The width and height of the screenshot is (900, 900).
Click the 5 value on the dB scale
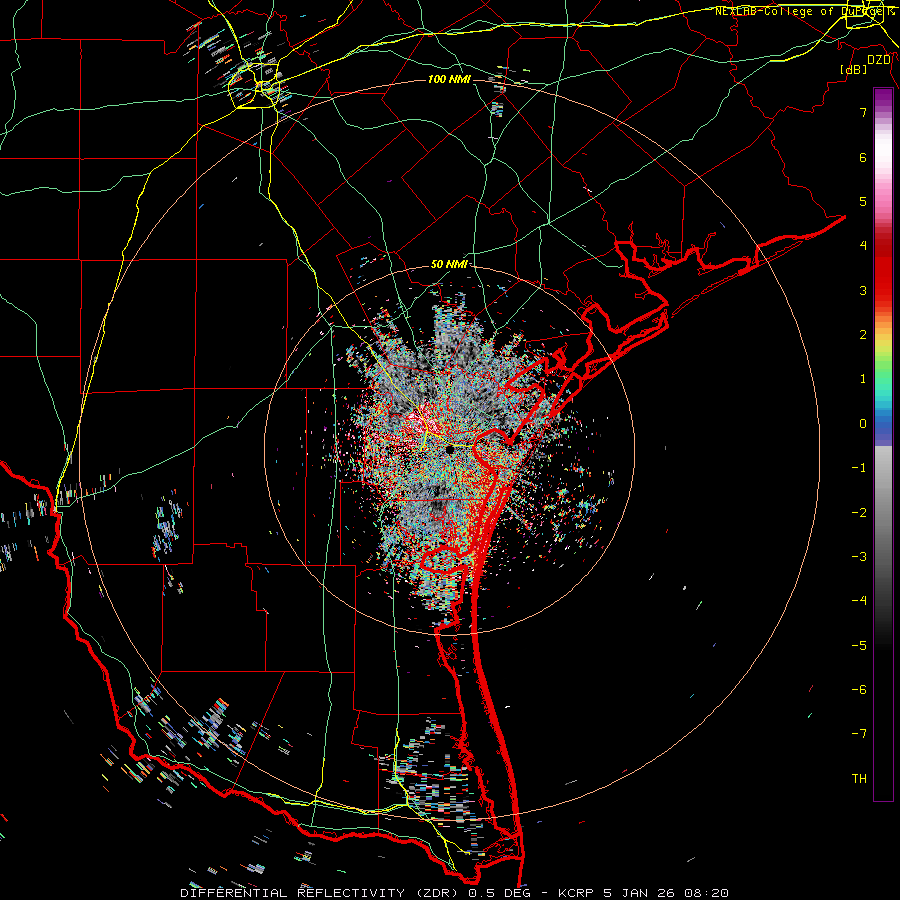click(x=863, y=201)
